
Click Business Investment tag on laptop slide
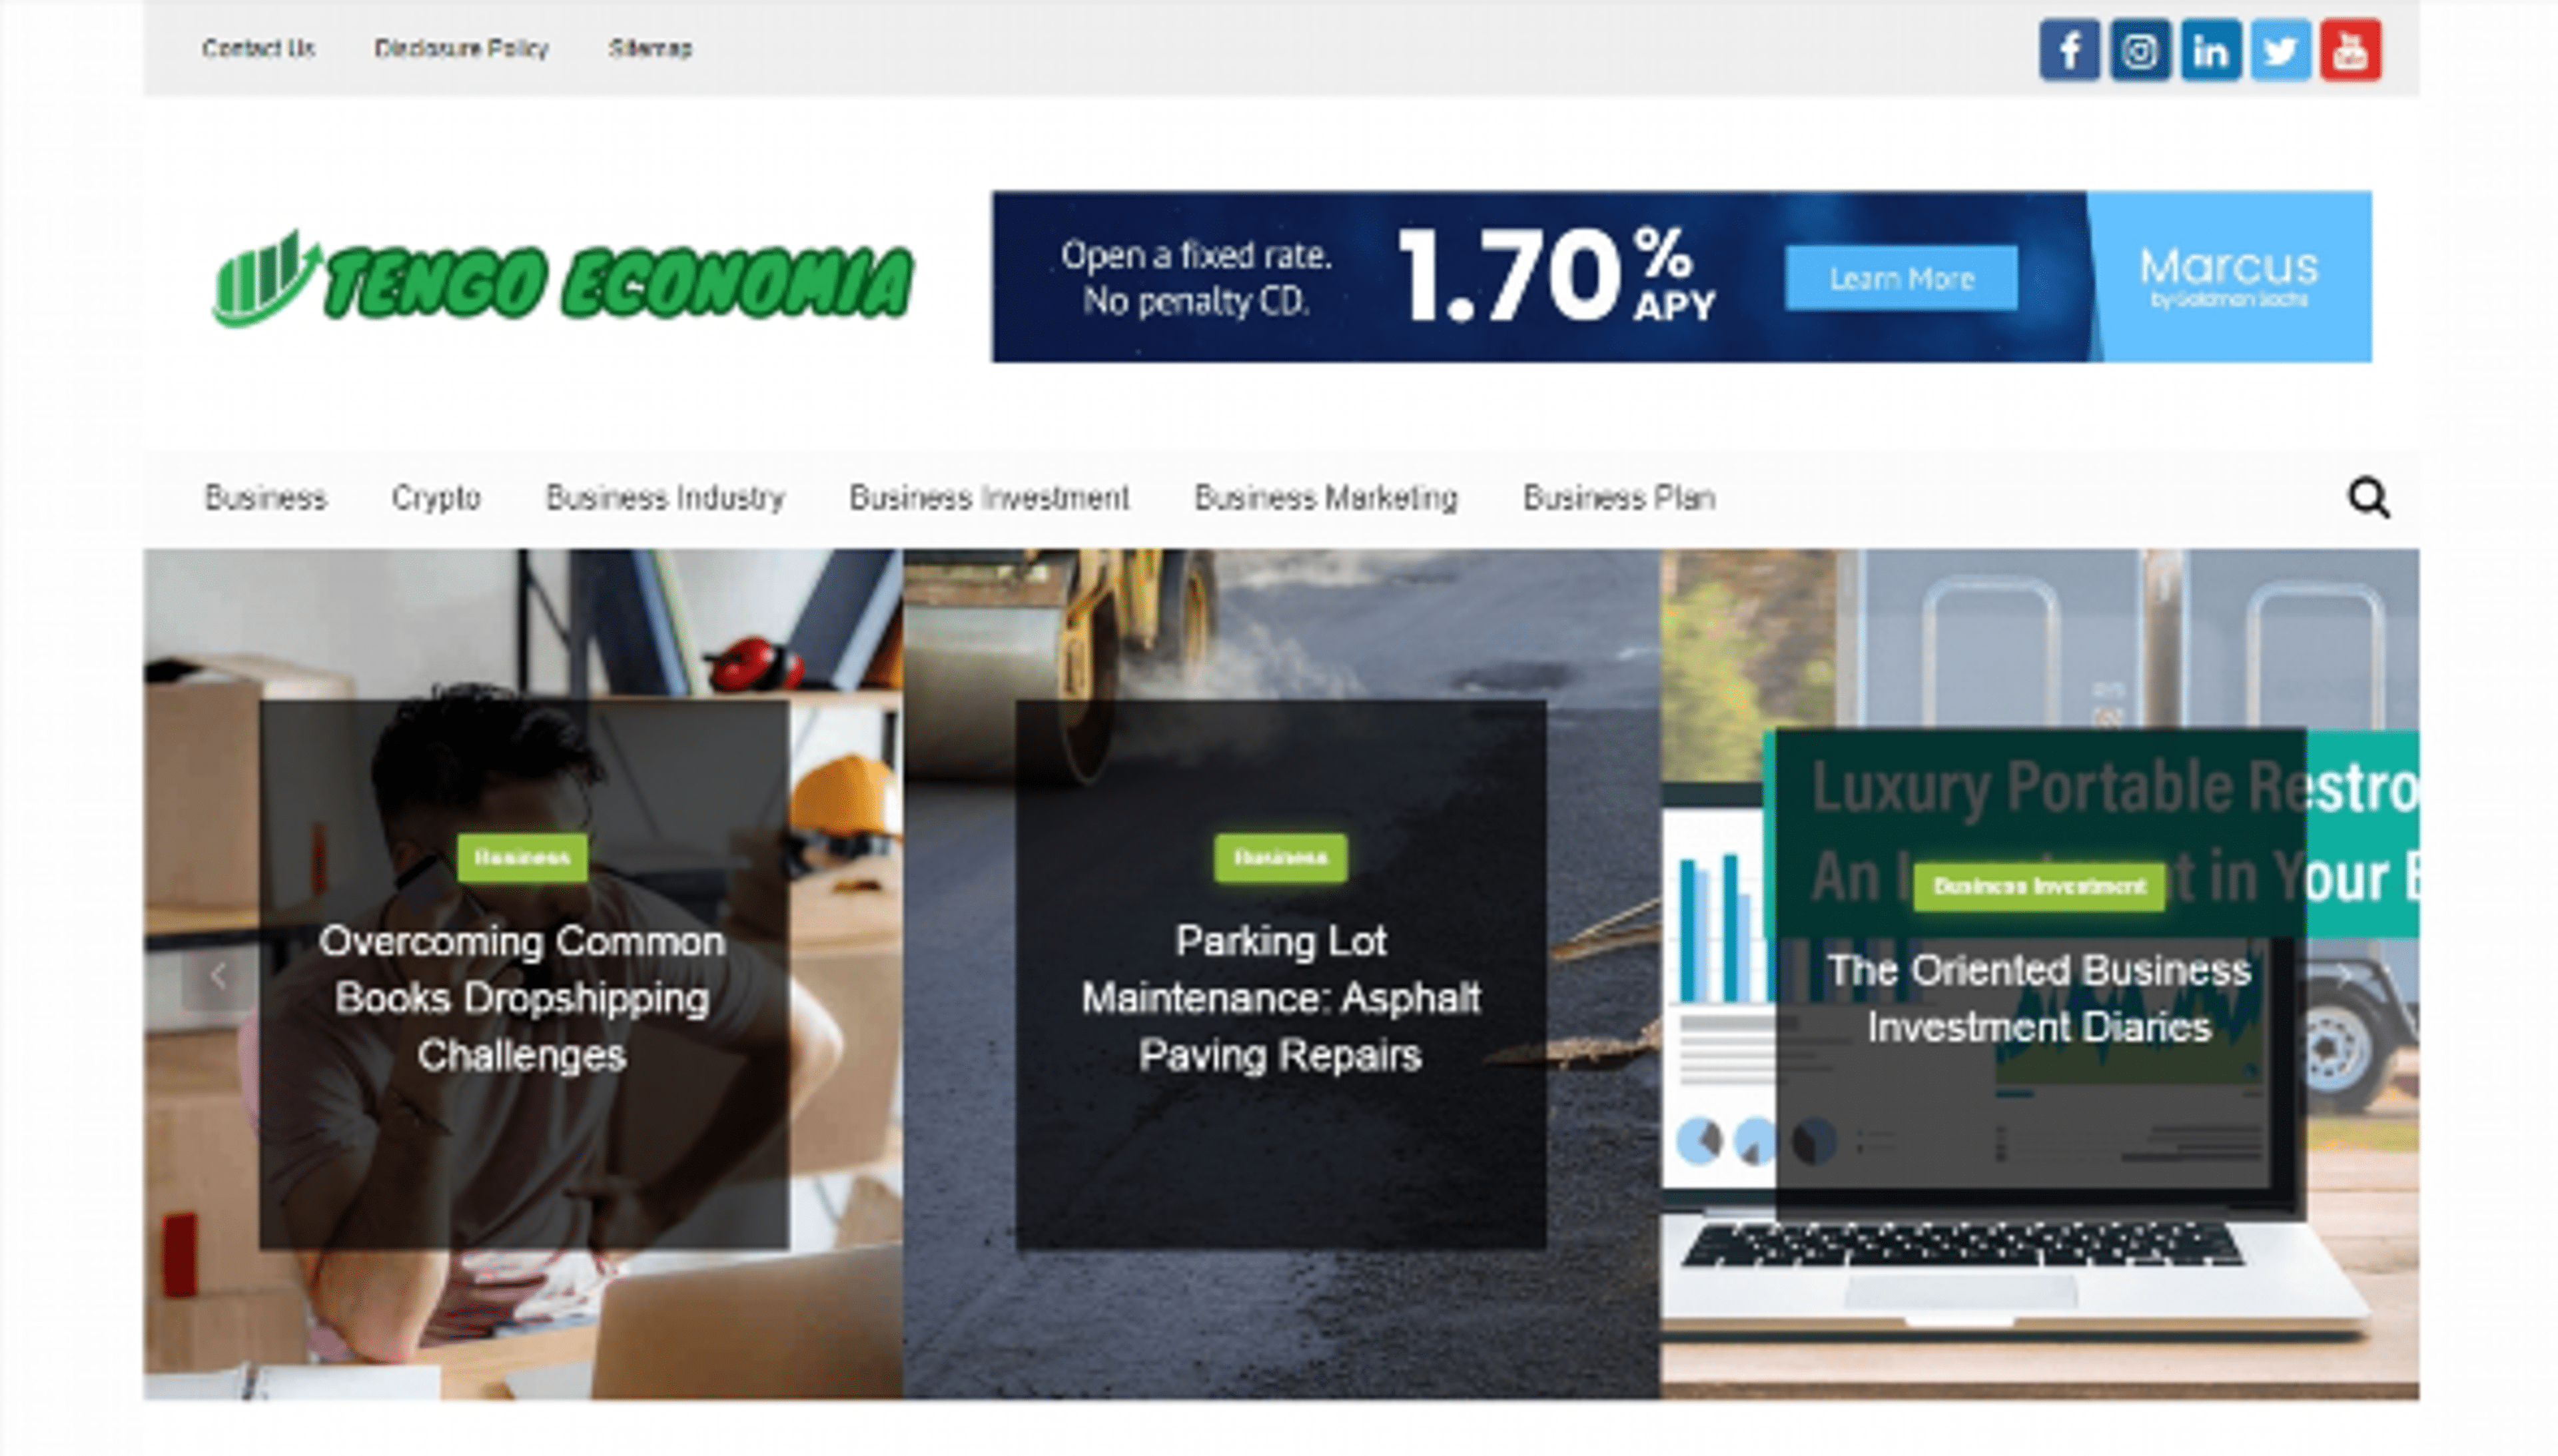coord(2039,886)
